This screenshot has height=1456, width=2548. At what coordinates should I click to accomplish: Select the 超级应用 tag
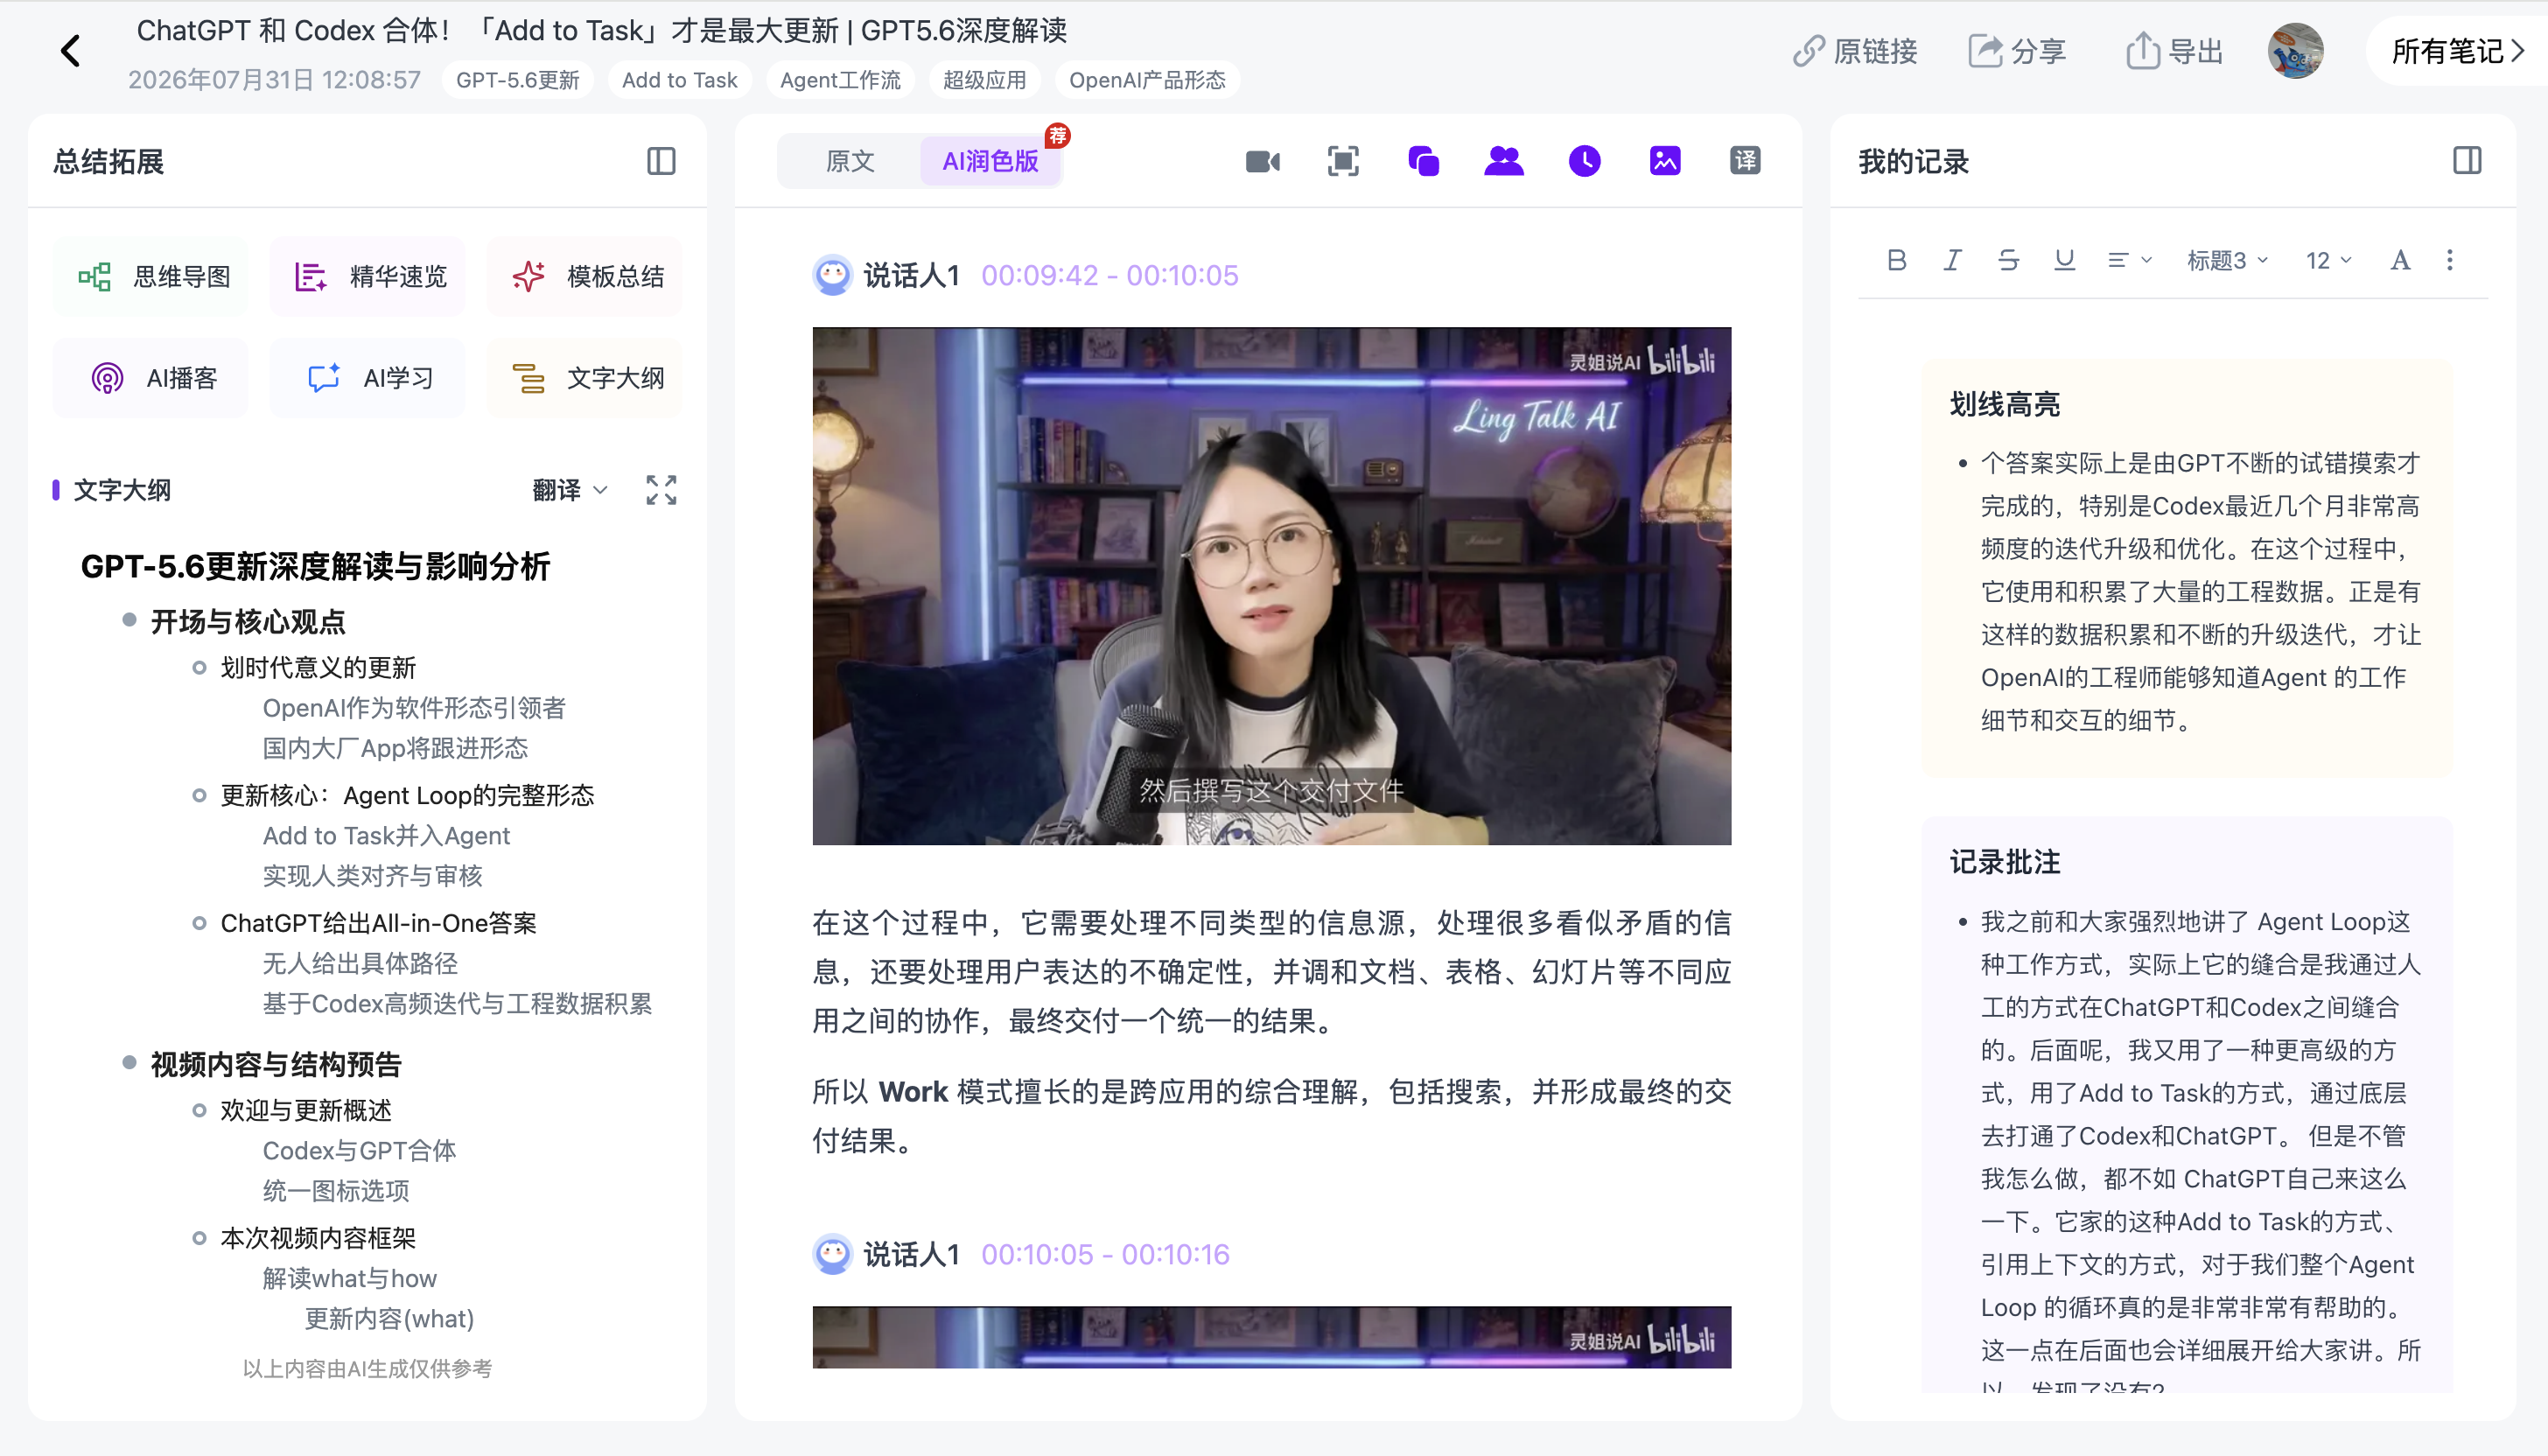point(984,80)
